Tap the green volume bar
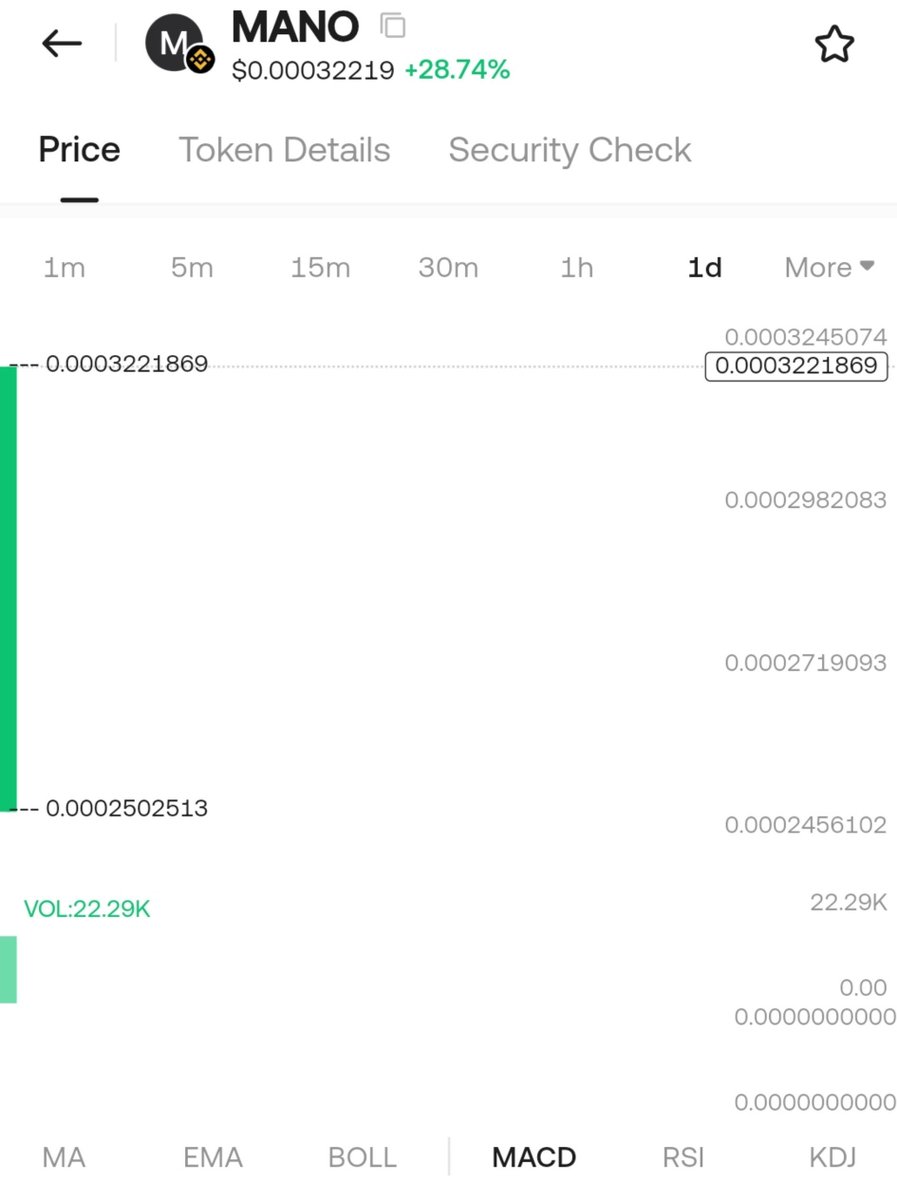Viewport: 897px width, 1200px height. [x=8, y=969]
